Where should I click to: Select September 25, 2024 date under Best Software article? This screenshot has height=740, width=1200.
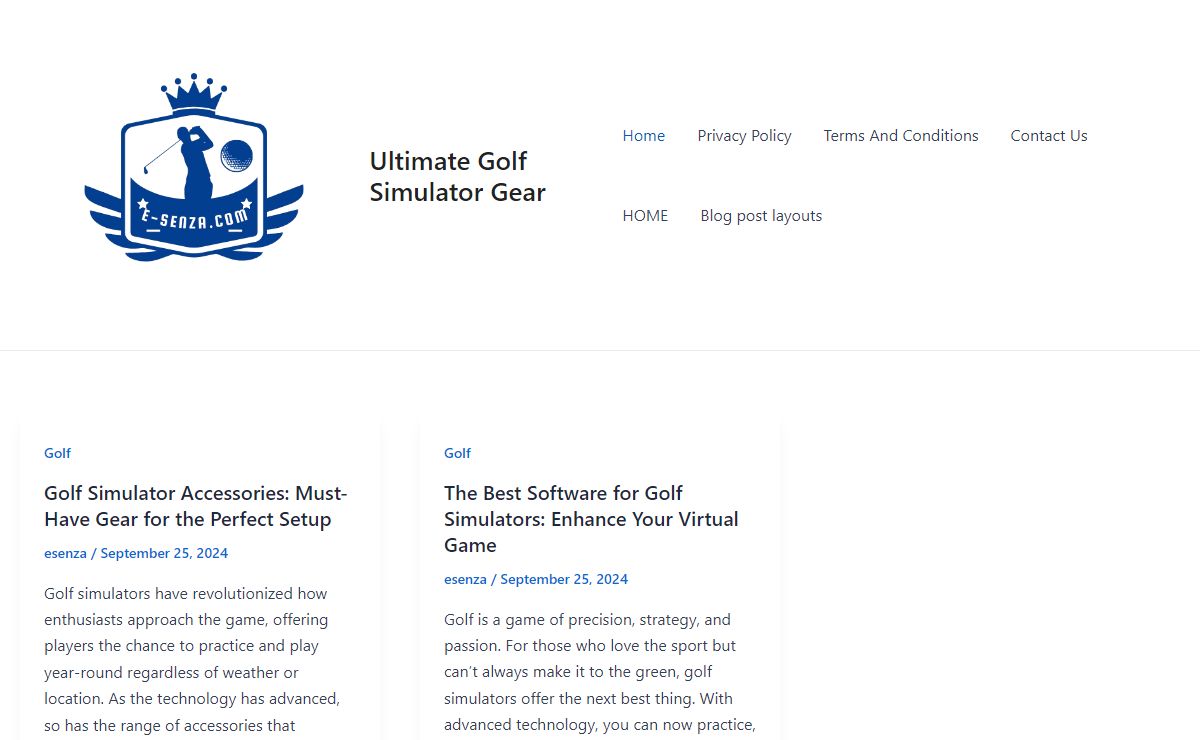coord(564,579)
